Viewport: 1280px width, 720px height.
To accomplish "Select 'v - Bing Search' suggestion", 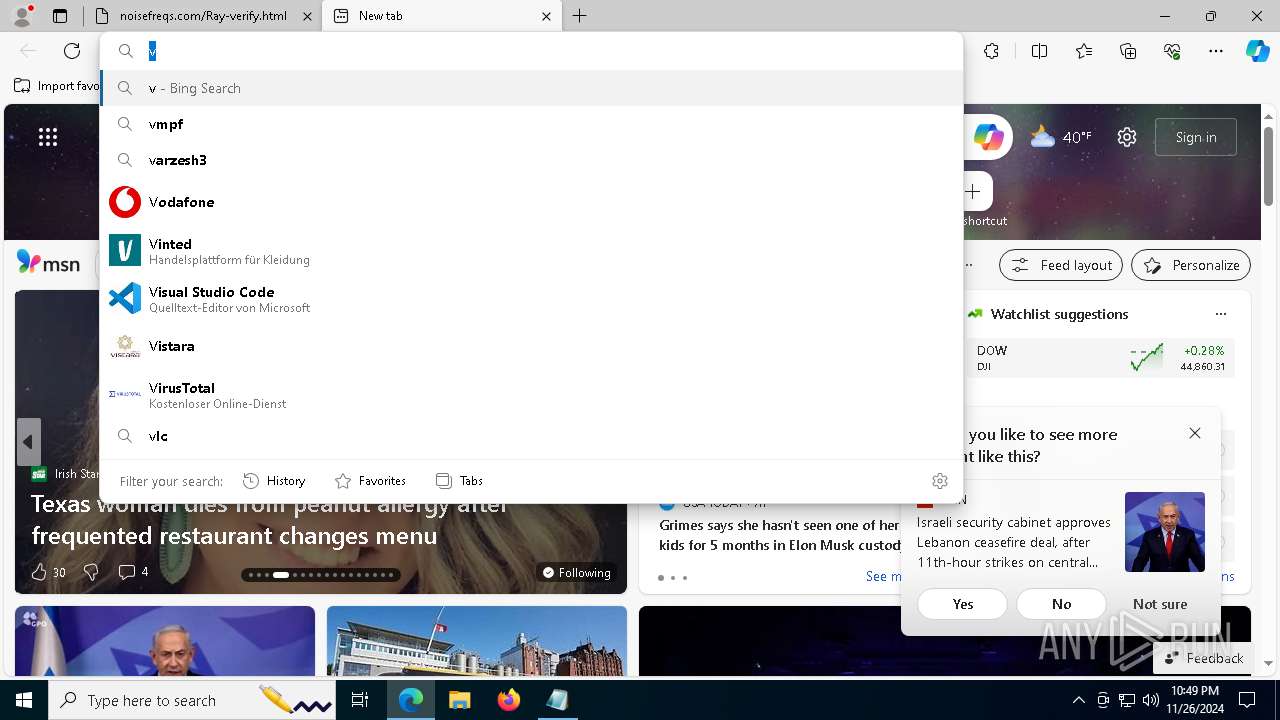I will [x=531, y=88].
